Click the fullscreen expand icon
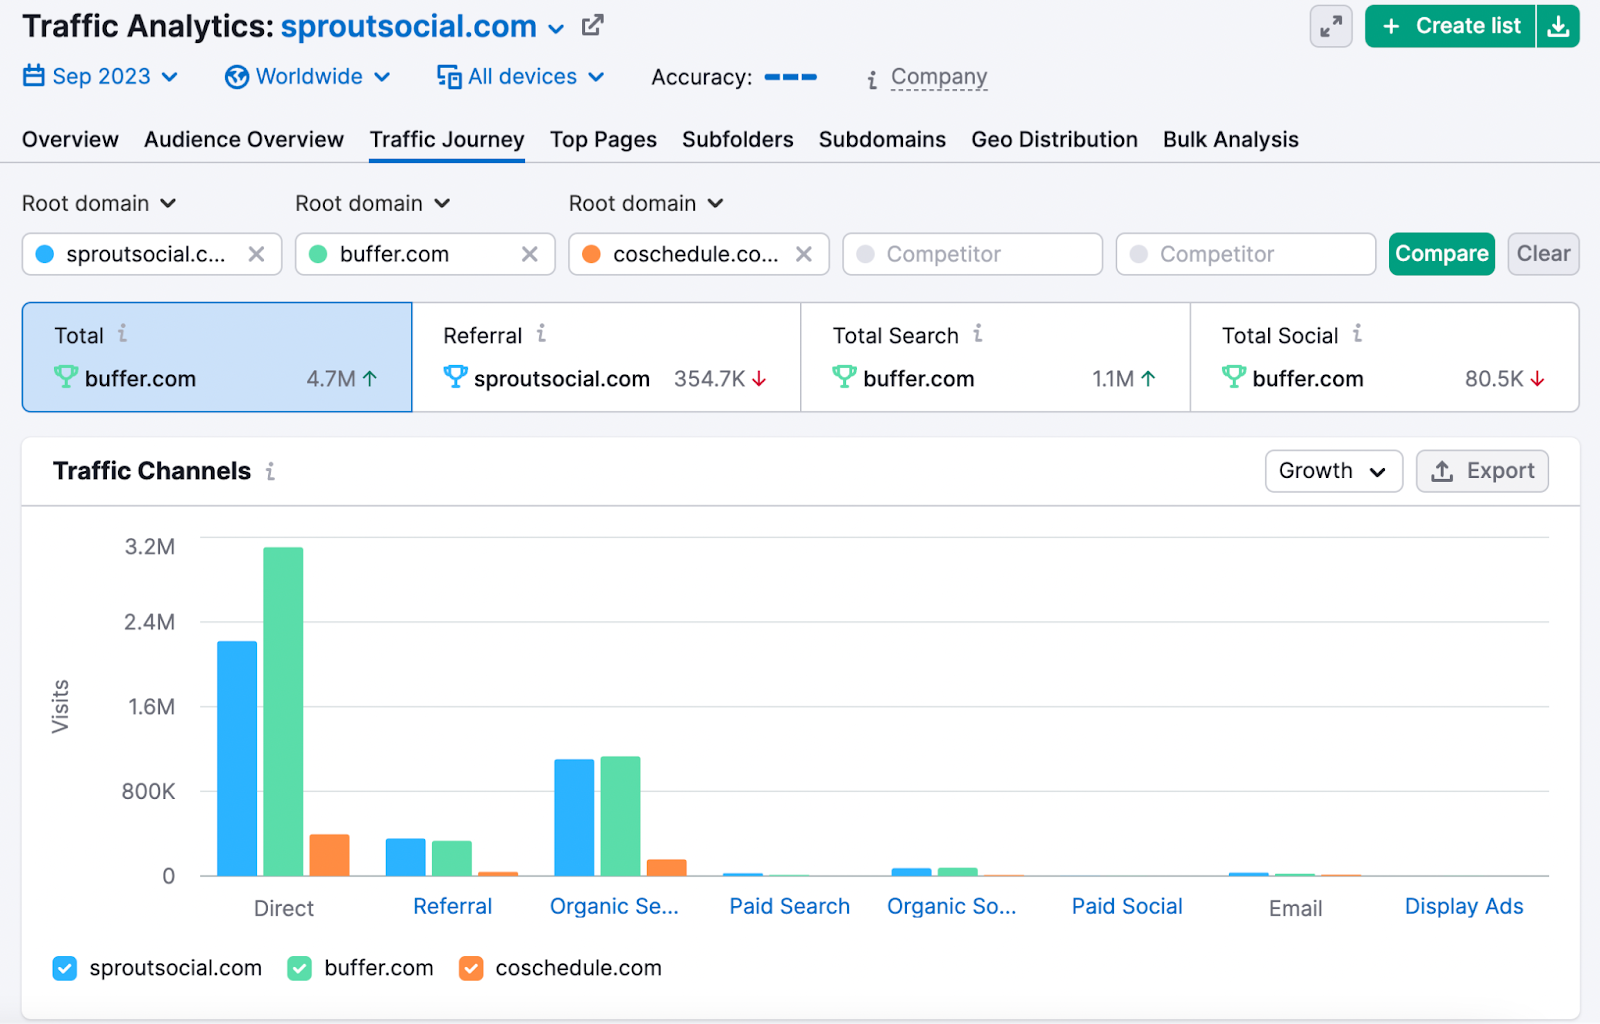The image size is (1600, 1024). [x=1330, y=26]
